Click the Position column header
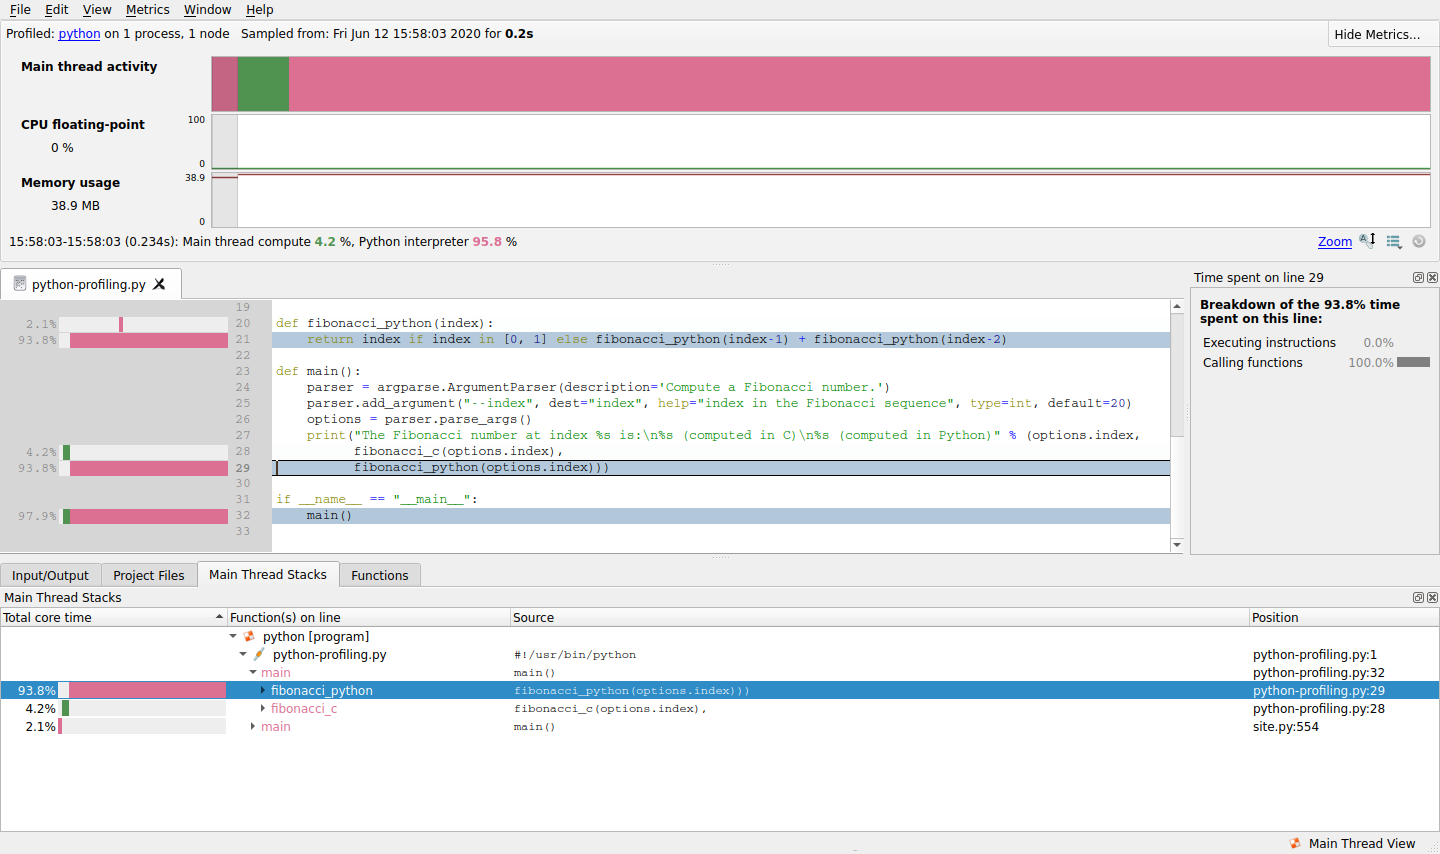The image size is (1440, 854). 1344,617
